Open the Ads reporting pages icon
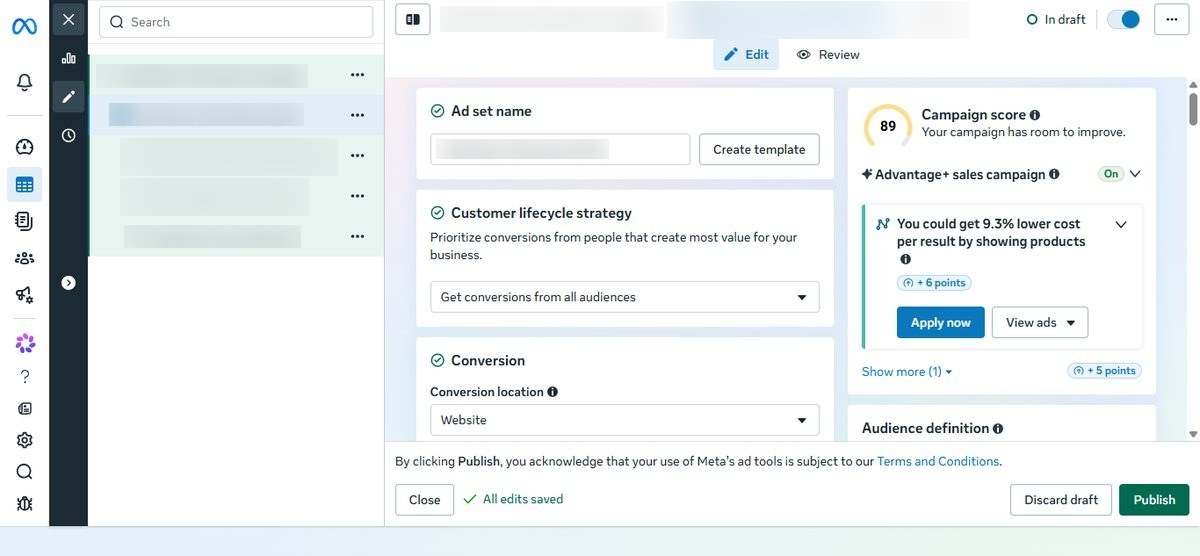Viewport: 1200px width, 556px height. (25, 221)
